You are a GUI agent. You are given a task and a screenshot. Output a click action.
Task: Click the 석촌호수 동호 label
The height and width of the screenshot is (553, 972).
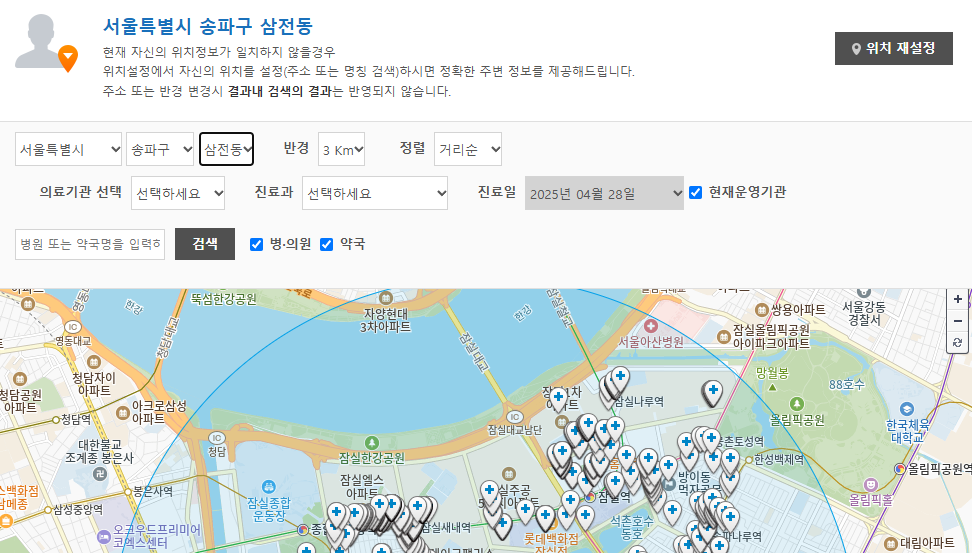pyautogui.click(x=632, y=528)
